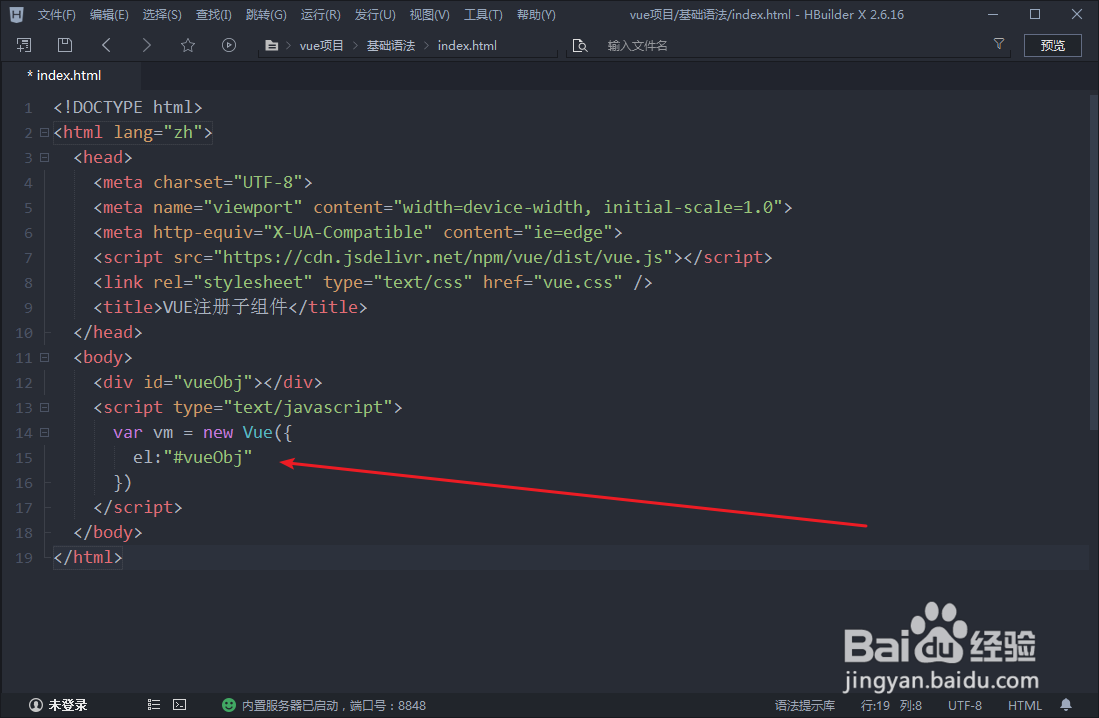Collapse the html tag fold on line 2
This screenshot has width=1099, height=718.
pyautogui.click(x=44, y=133)
